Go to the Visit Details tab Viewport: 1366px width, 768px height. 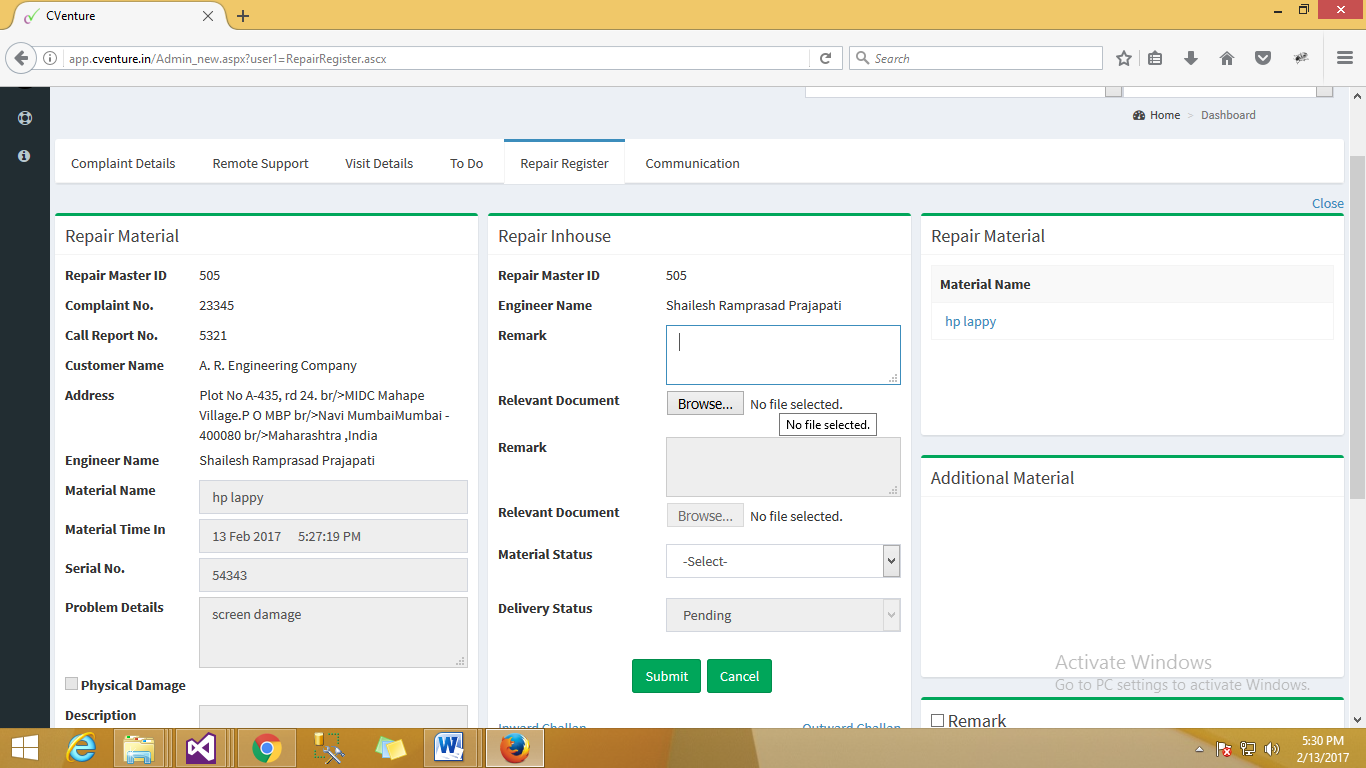click(379, 163)
